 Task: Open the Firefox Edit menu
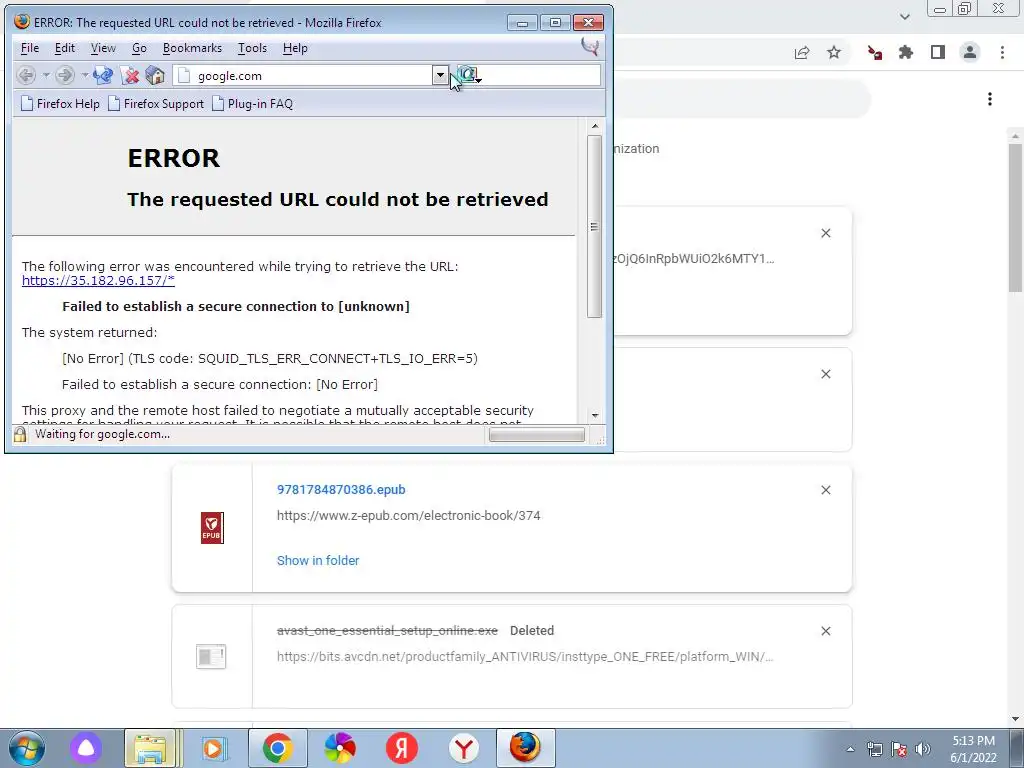(65, 48)
